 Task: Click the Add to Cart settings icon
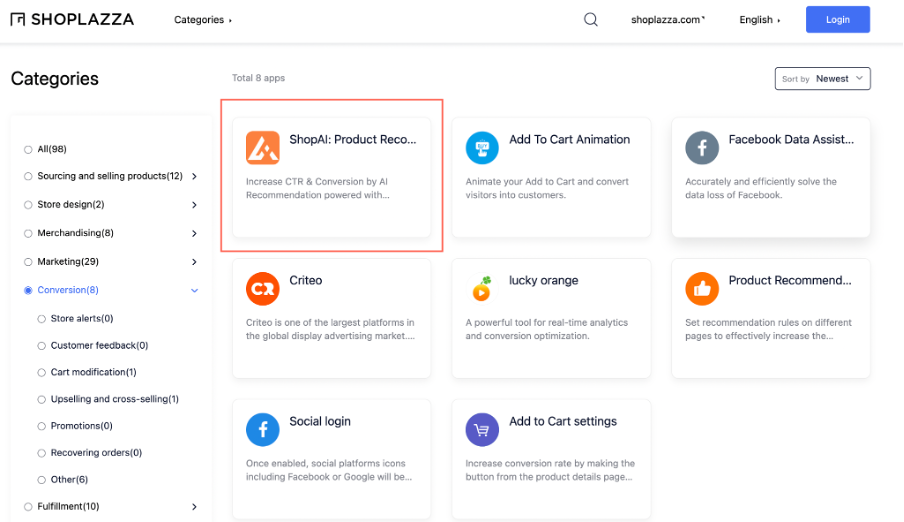482,429
